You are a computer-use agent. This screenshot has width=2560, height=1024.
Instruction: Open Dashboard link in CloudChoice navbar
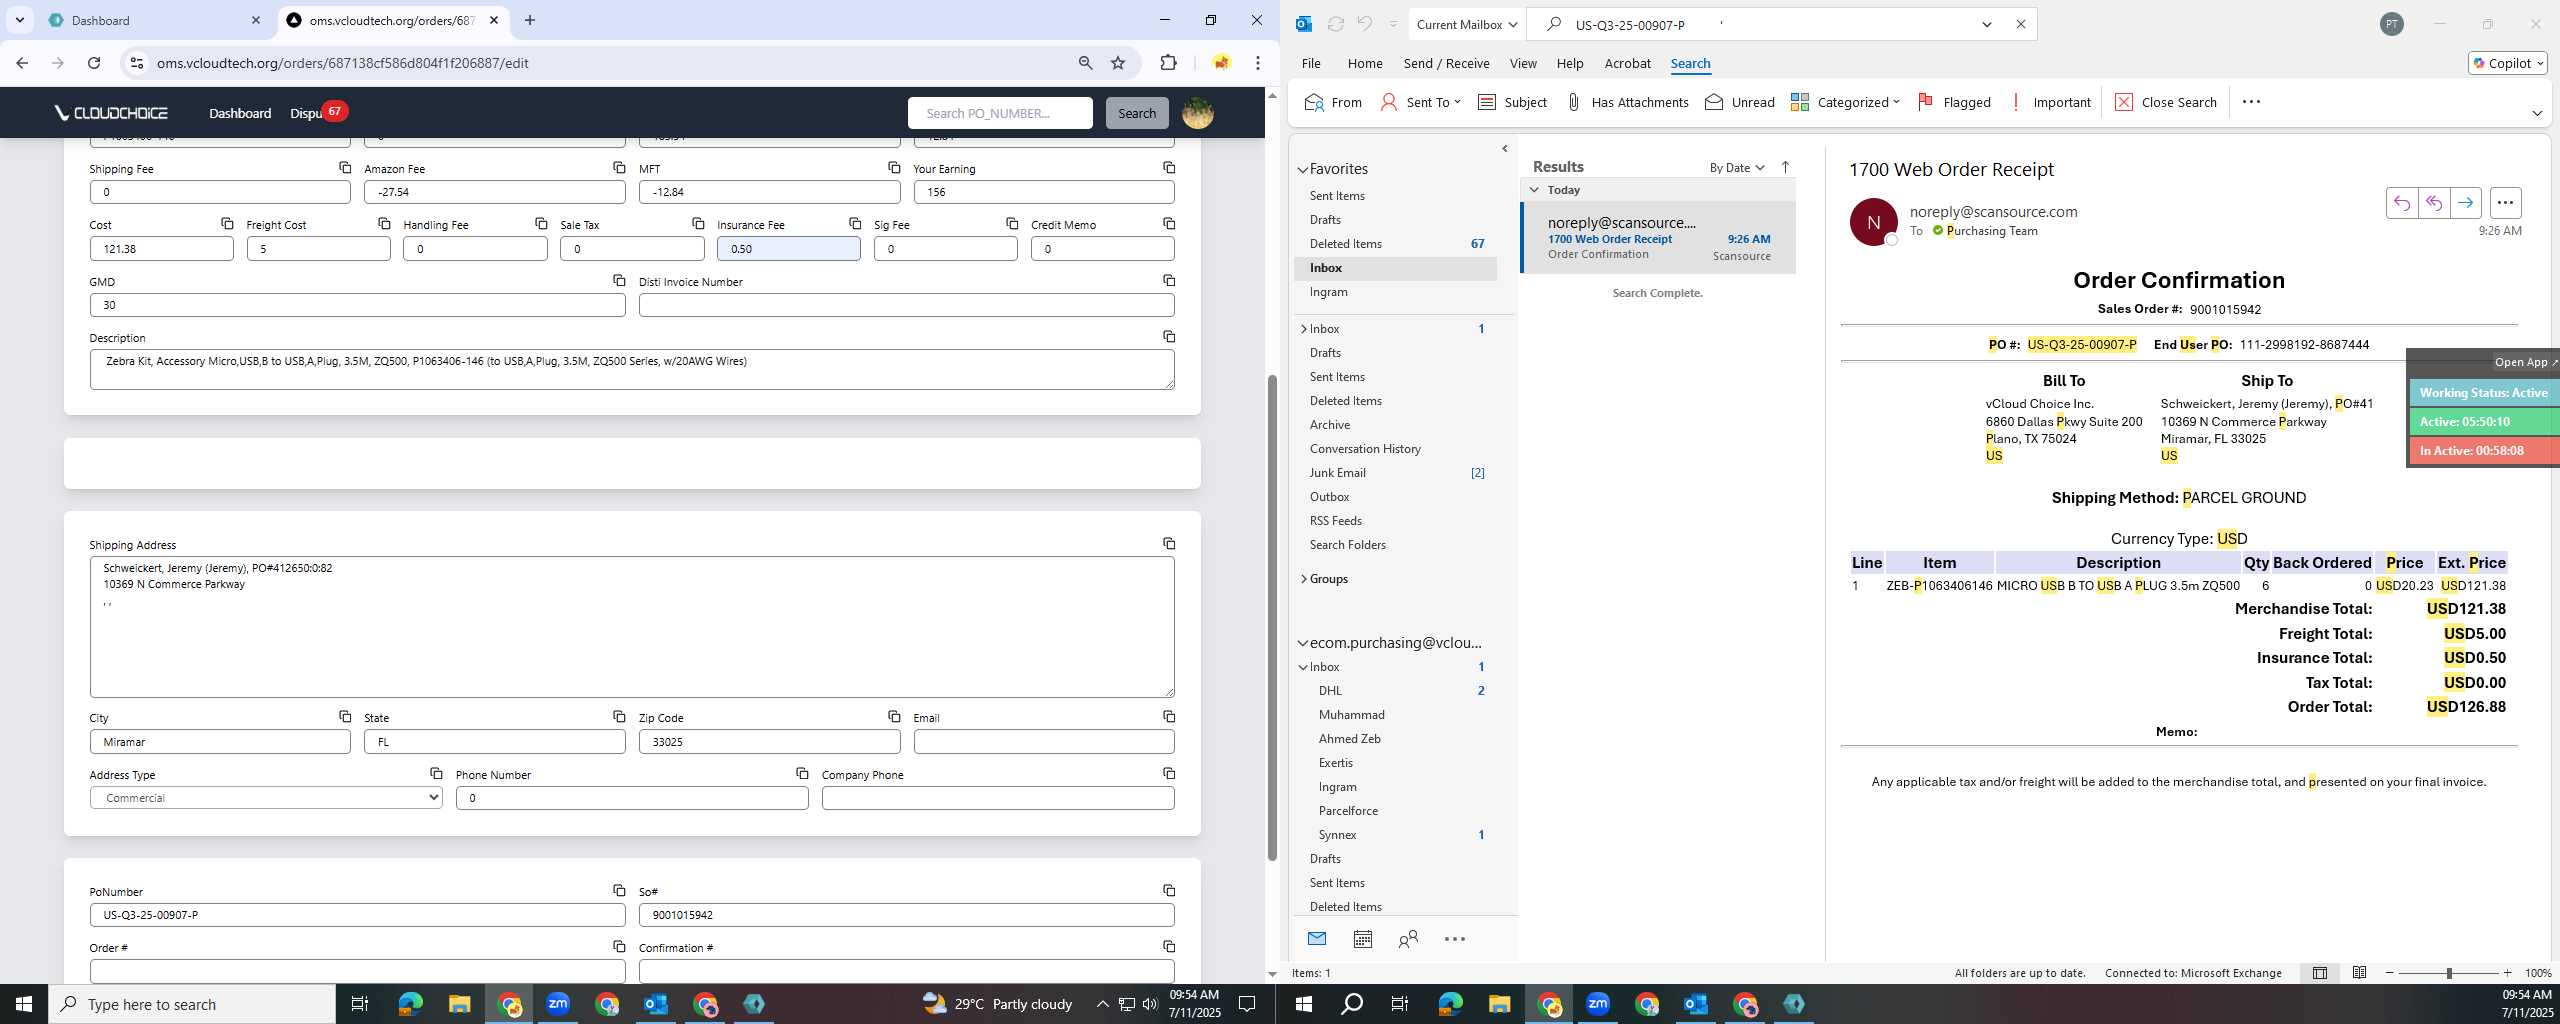[x=240, y=113]
